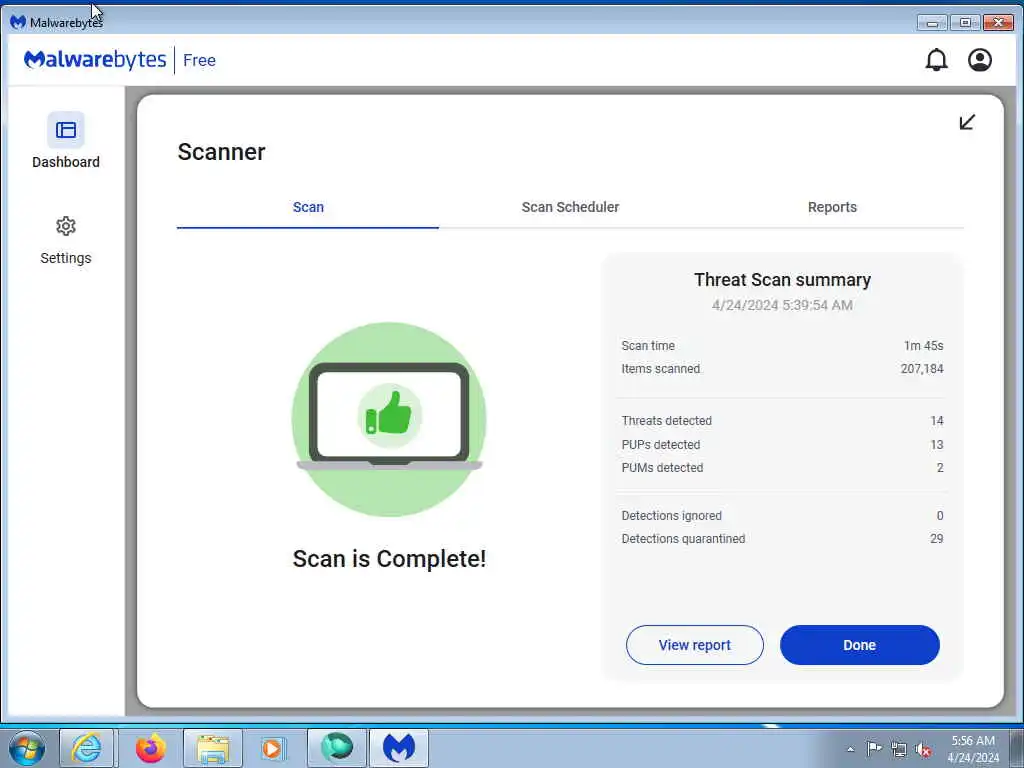This screenshot has height=768, width=1024.
Task: Click the muted volume tray icon
Action: tap(923, 749)
